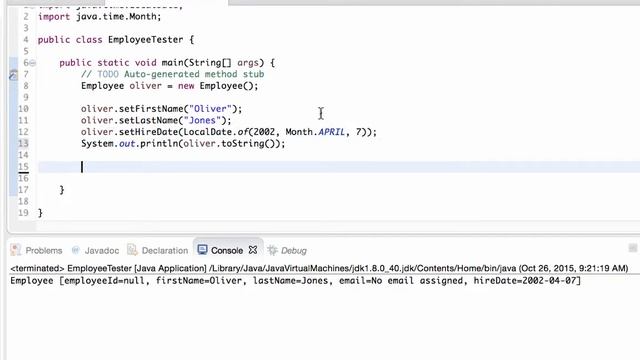Click line number 10 in the gutter

coord(23,109)
